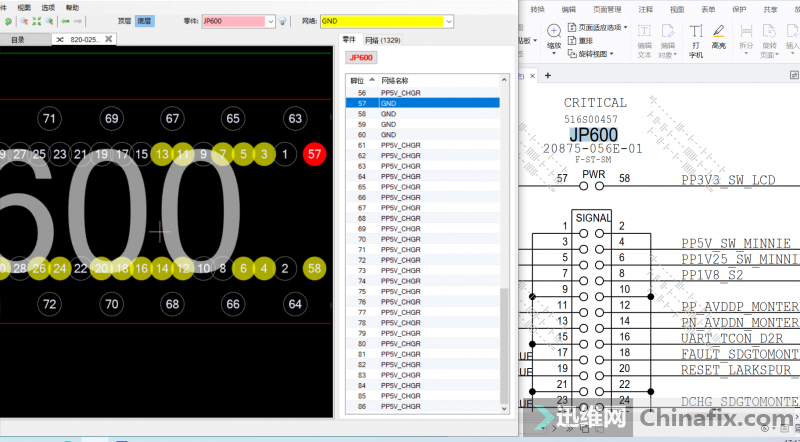Select the Highlight (高亮) pen tool
800x442 pixels.
click(x=718, y=32)
